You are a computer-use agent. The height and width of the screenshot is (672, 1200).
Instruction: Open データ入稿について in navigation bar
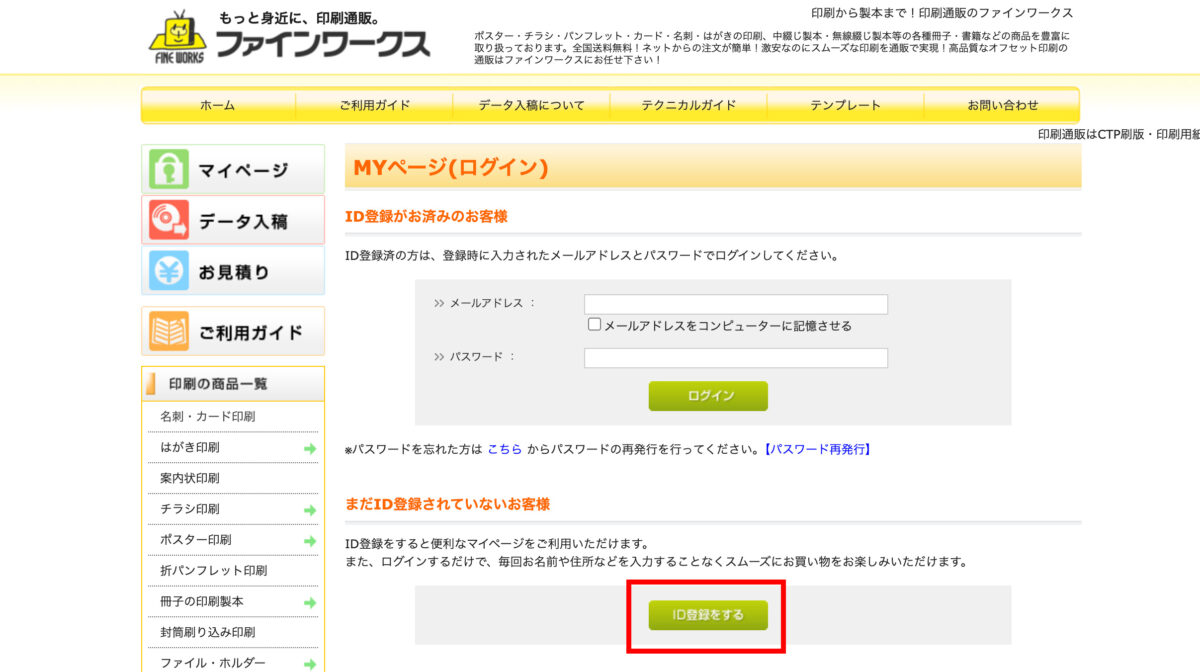pyautogui.click(x=531, y=105)
